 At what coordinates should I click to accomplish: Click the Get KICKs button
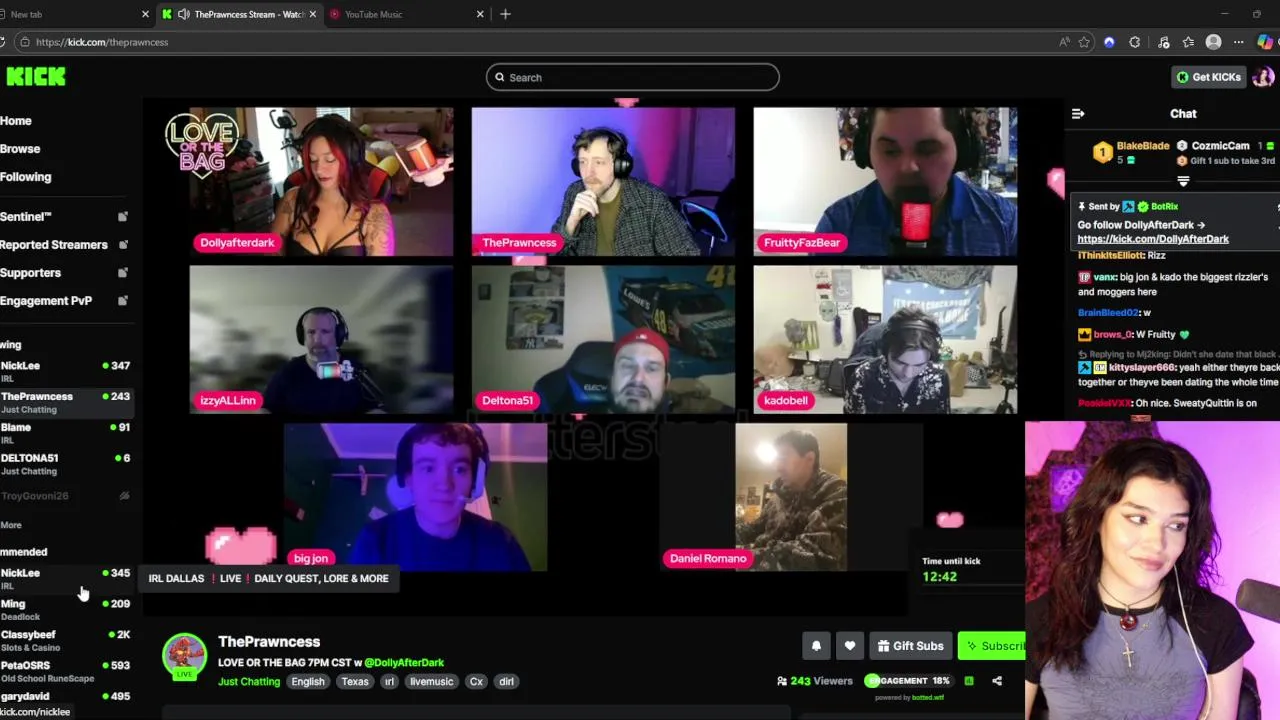point(1208,77)
